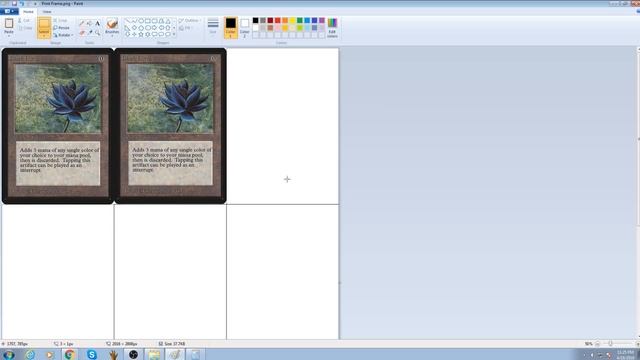Click the second Black Lotus card image
The width and height of the screenshot is (640, 360).
tap(170, 126)
